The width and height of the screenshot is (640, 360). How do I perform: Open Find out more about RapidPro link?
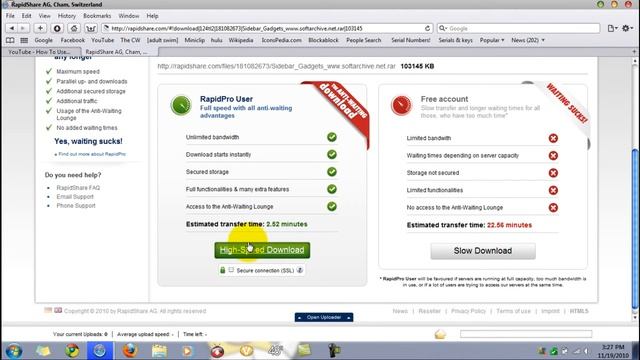(x=92, y=154)
